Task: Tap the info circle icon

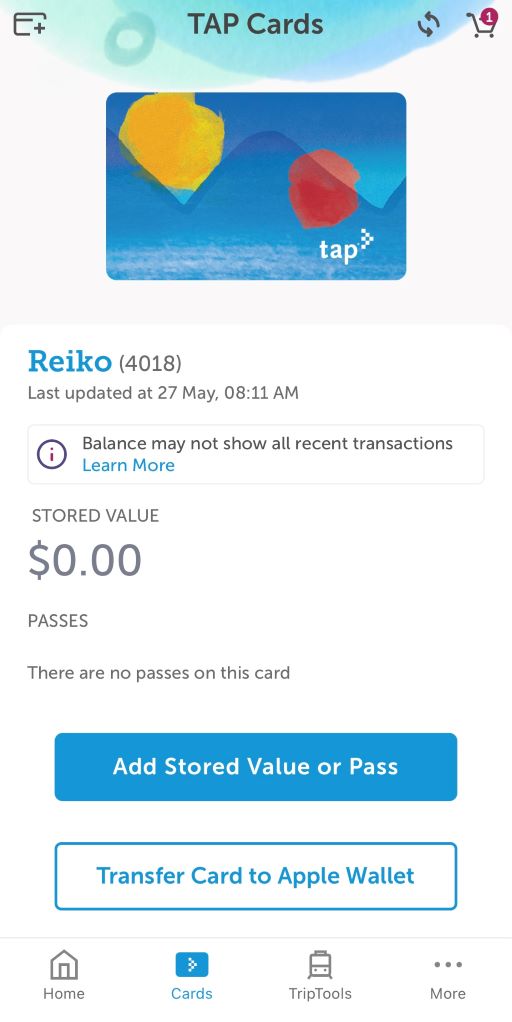Action: tap(51, 454)
